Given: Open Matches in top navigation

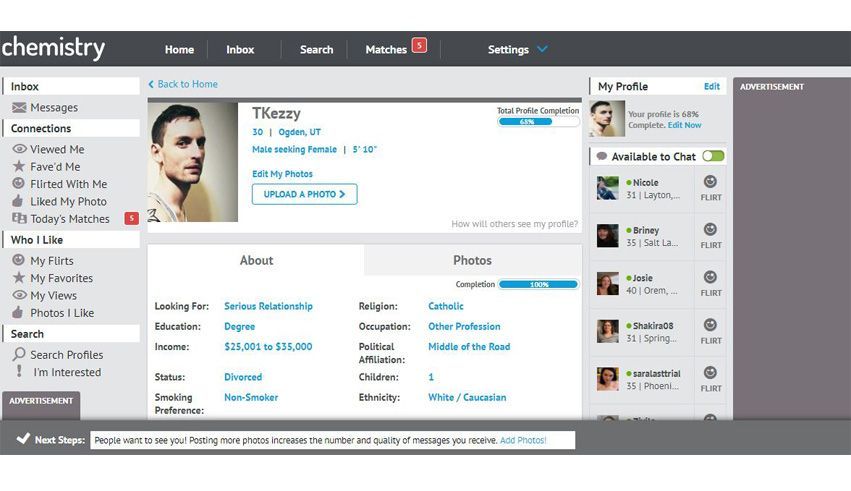Looking at the screenshot, I should point(386,49).
